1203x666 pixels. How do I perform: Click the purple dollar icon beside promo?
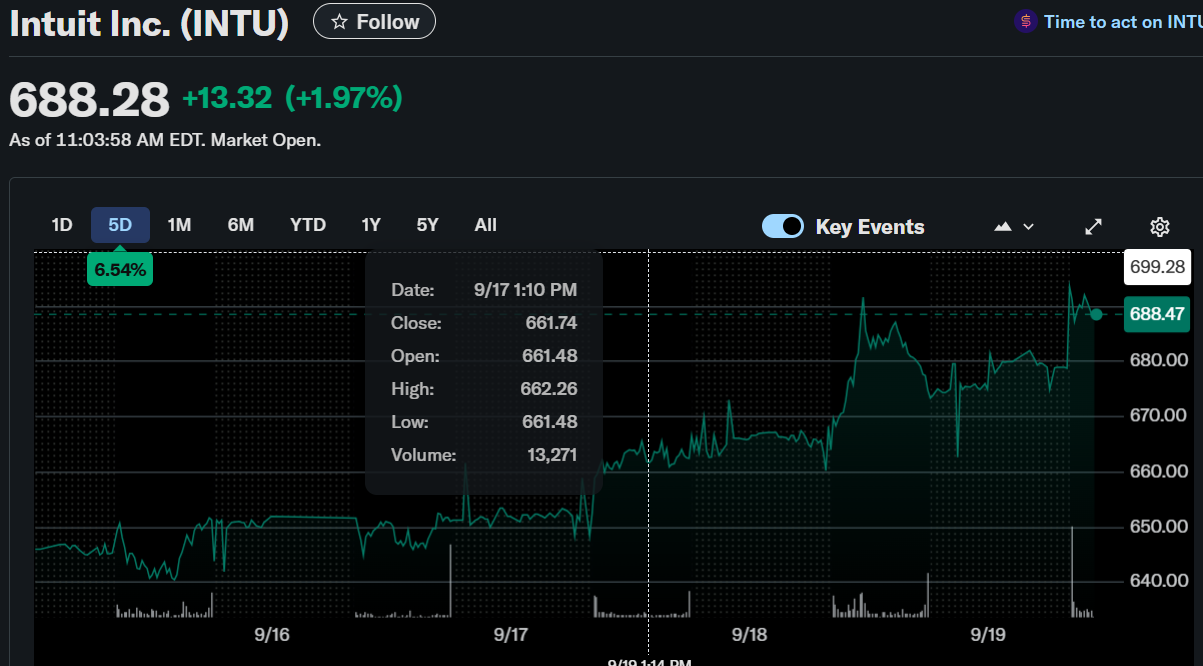[1025, 21]
